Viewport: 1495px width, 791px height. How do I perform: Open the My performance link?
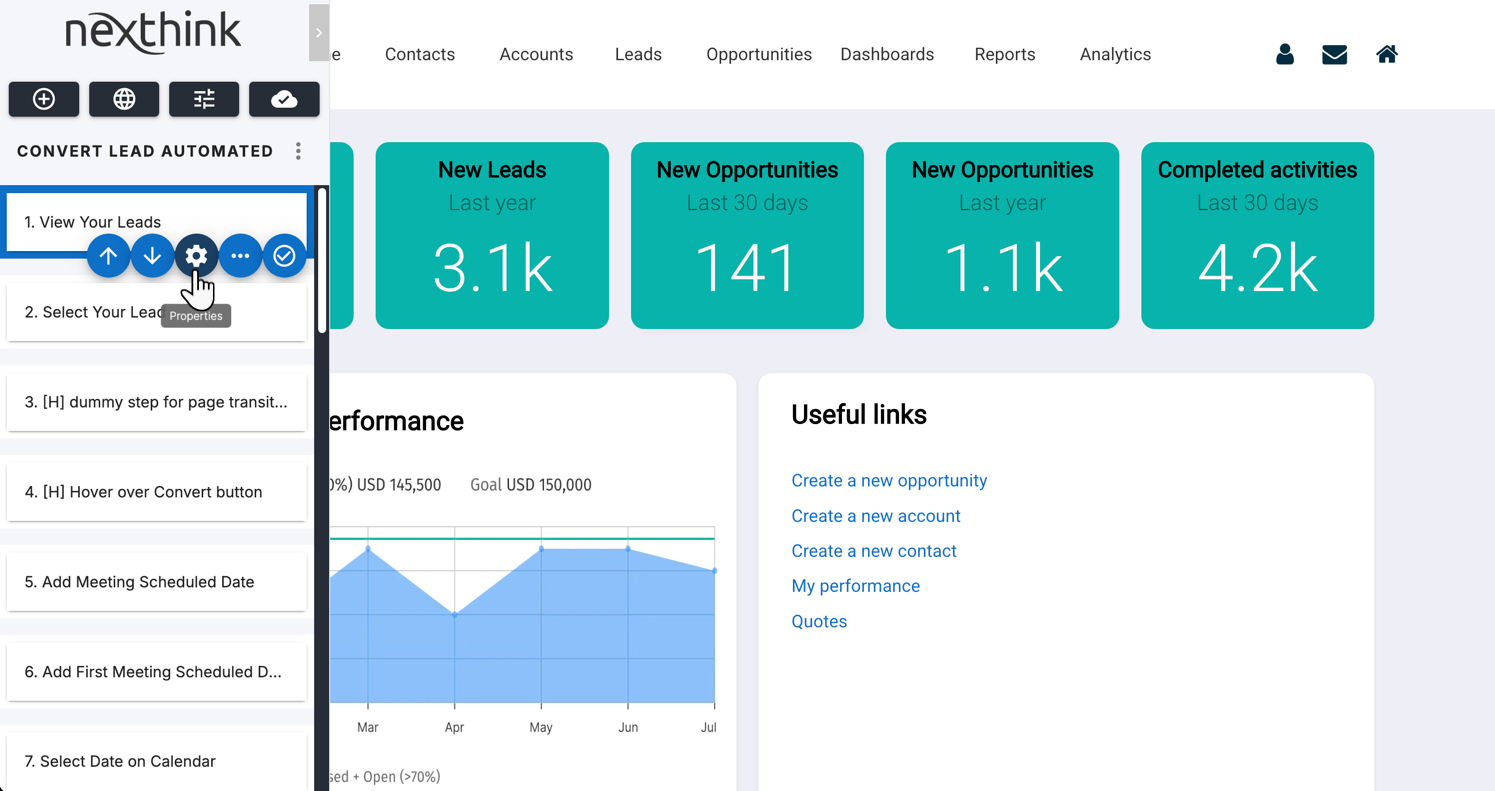pyautogui.click(x=855, y=586)
